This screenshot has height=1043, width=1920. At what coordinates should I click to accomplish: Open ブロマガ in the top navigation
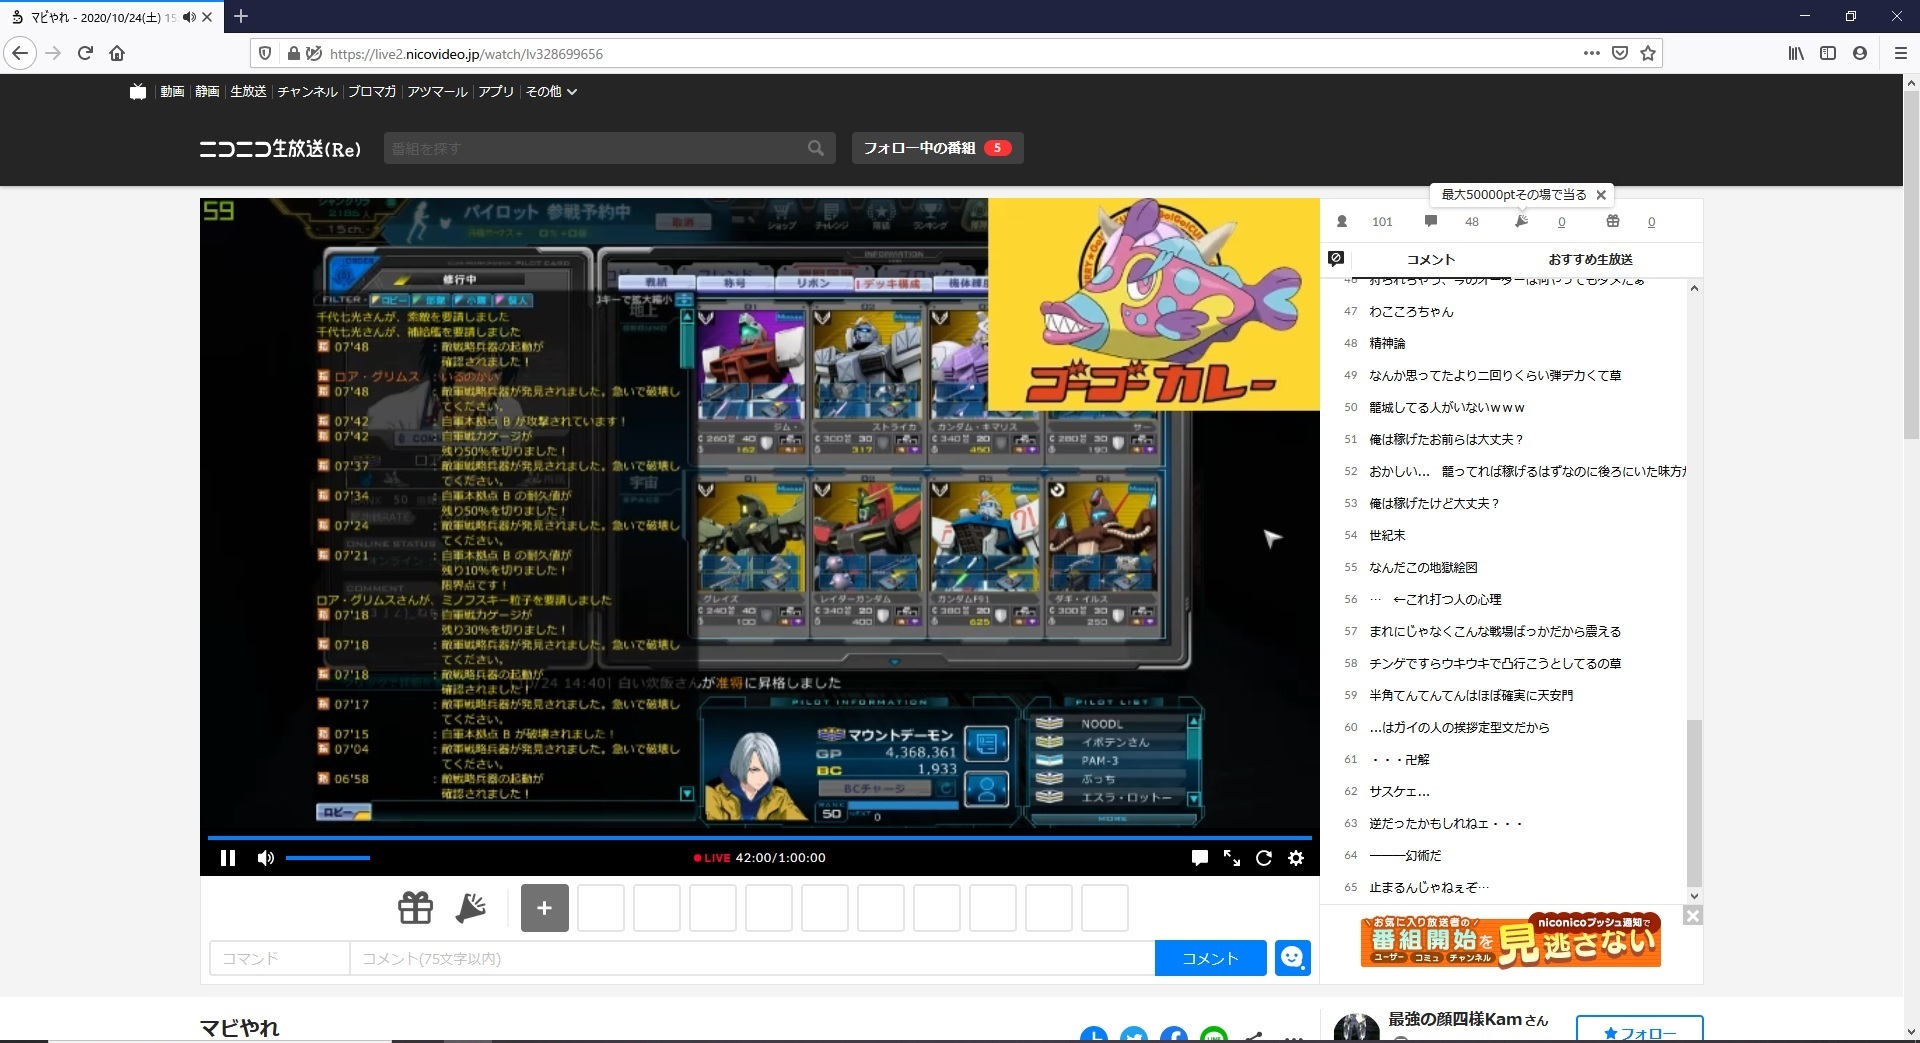372,91
